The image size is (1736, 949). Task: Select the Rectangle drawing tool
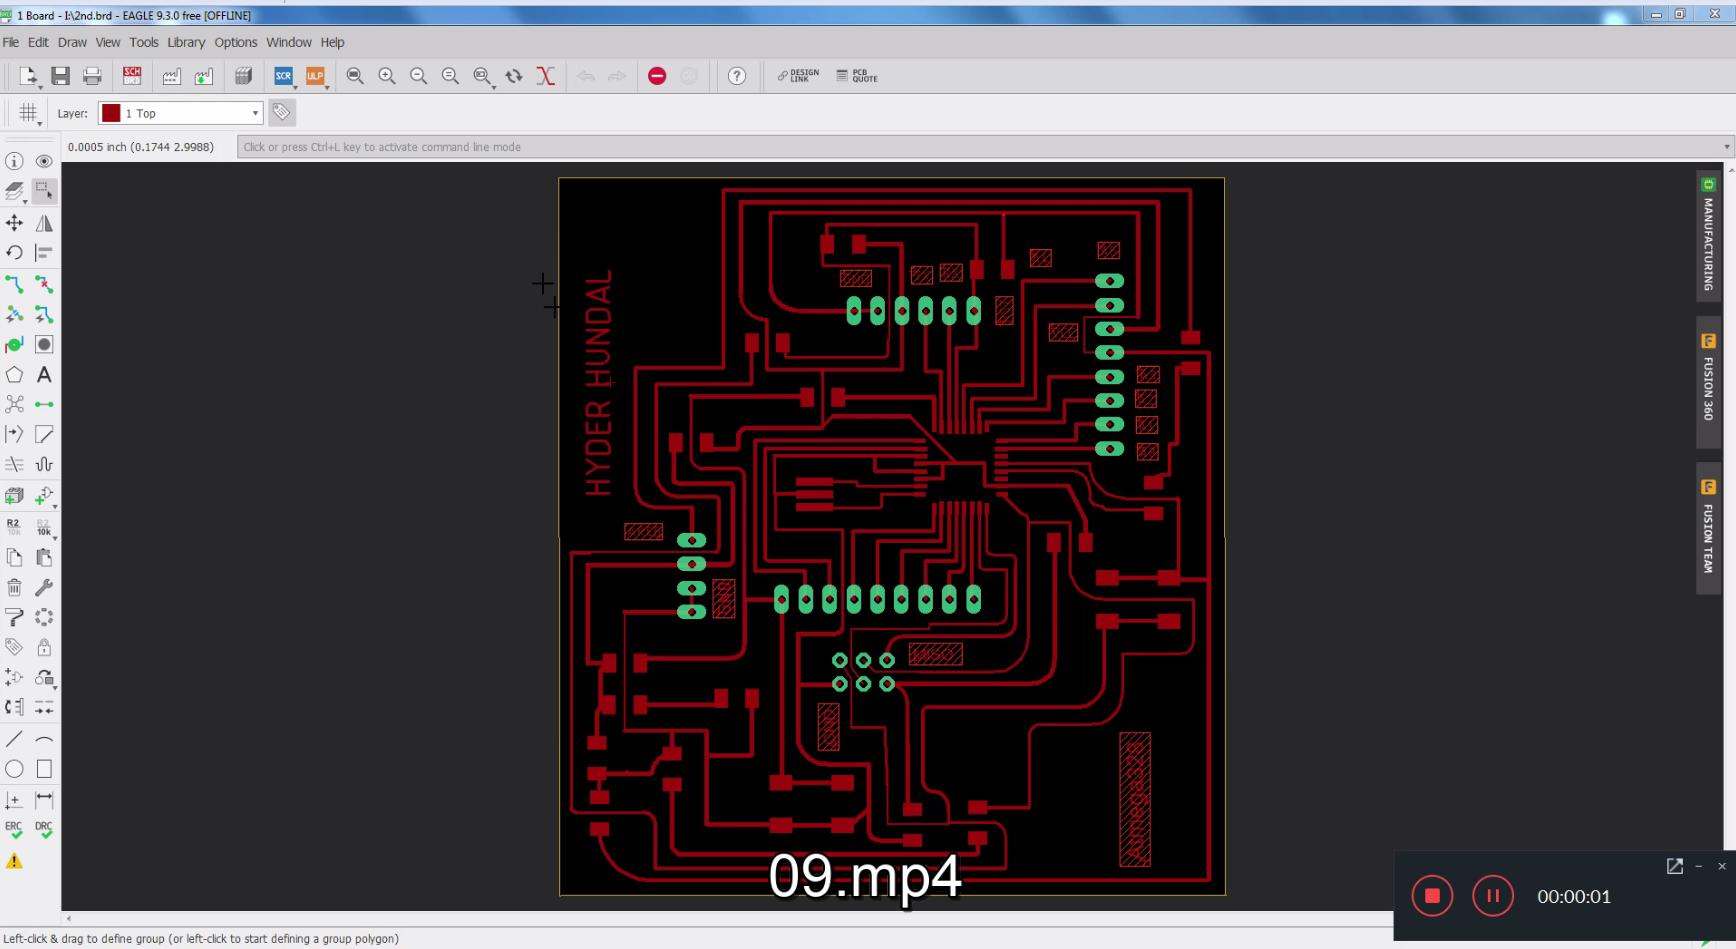click(44, 769)
